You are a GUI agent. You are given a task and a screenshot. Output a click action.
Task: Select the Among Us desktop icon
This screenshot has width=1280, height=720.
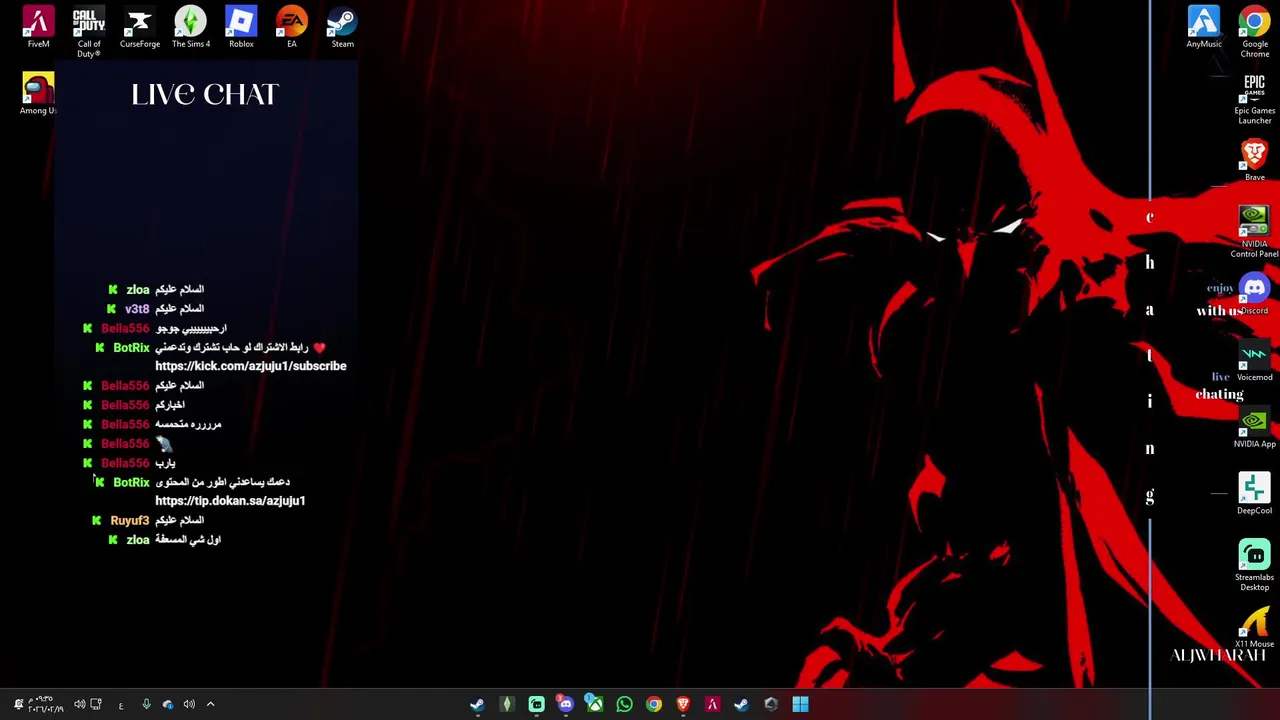click(38, 94)
